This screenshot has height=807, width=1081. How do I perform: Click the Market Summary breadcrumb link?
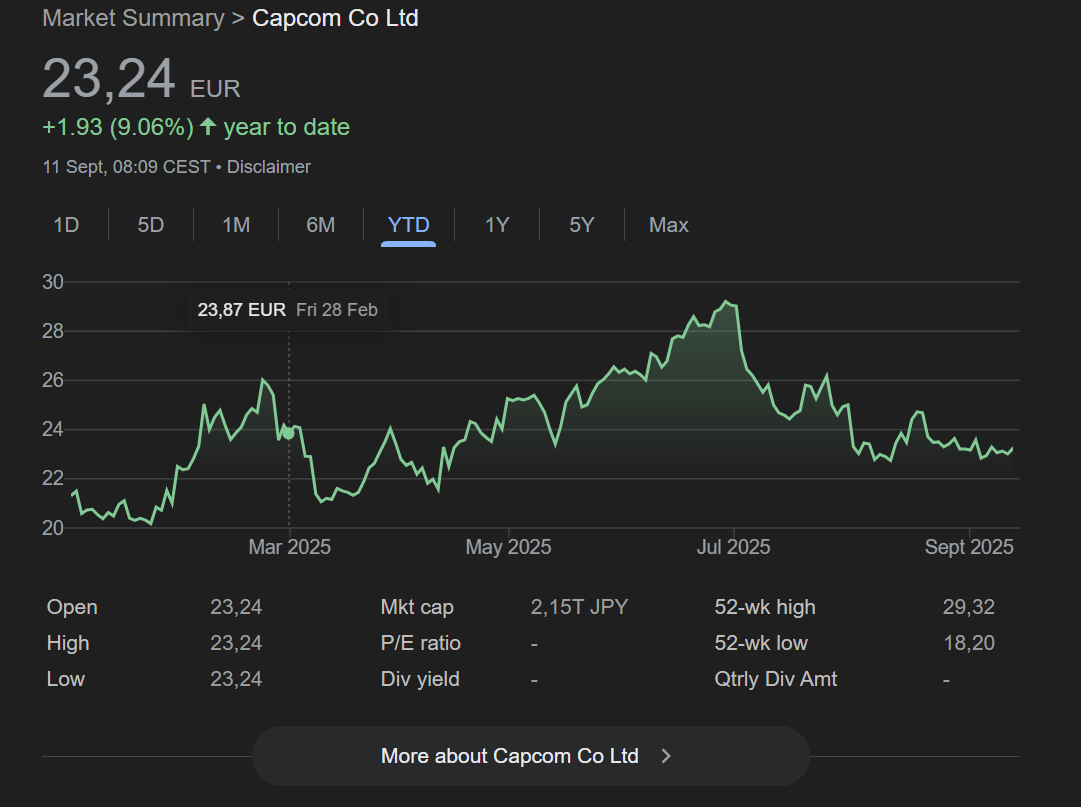[133, 18]
